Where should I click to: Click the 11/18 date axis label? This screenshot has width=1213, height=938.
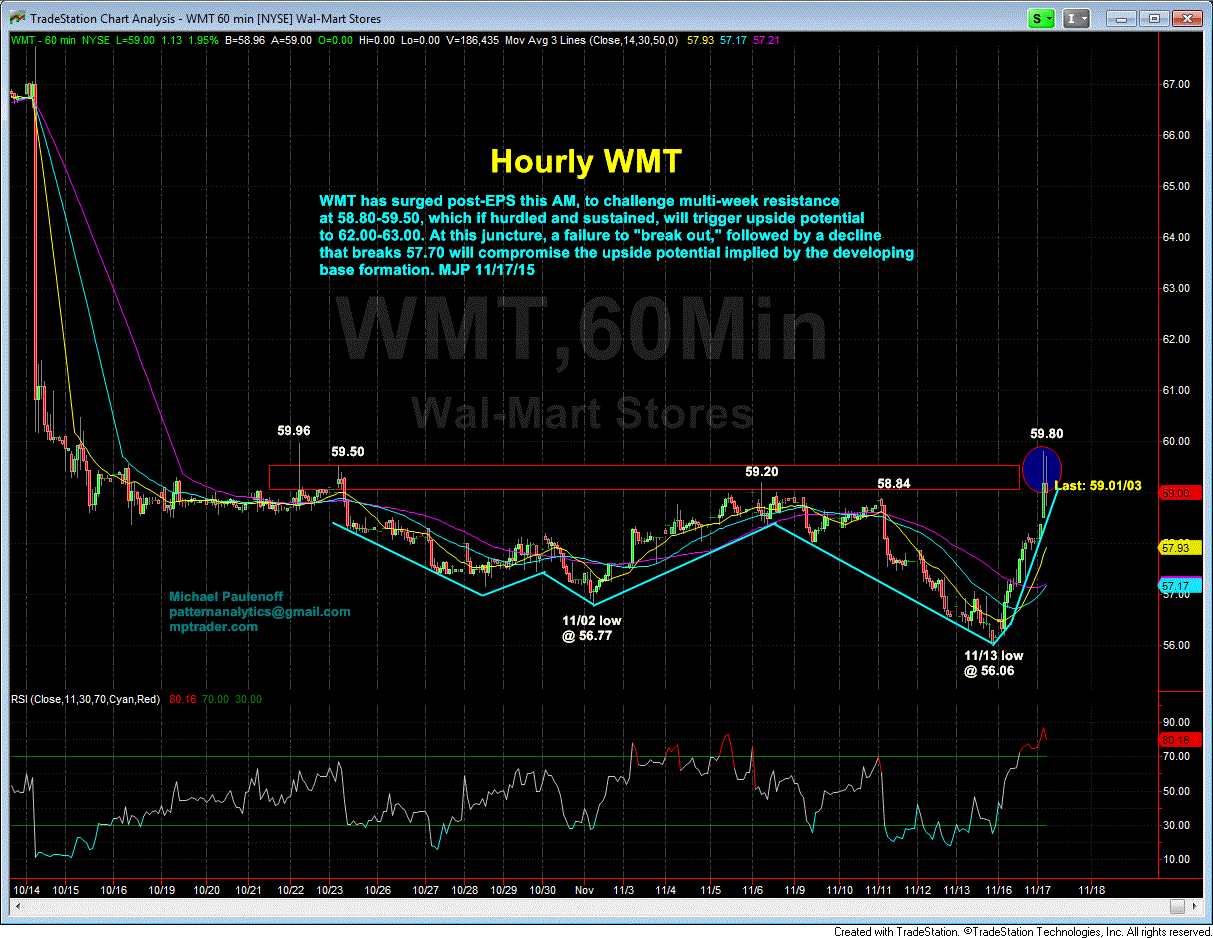click(x=1091, y=889)
